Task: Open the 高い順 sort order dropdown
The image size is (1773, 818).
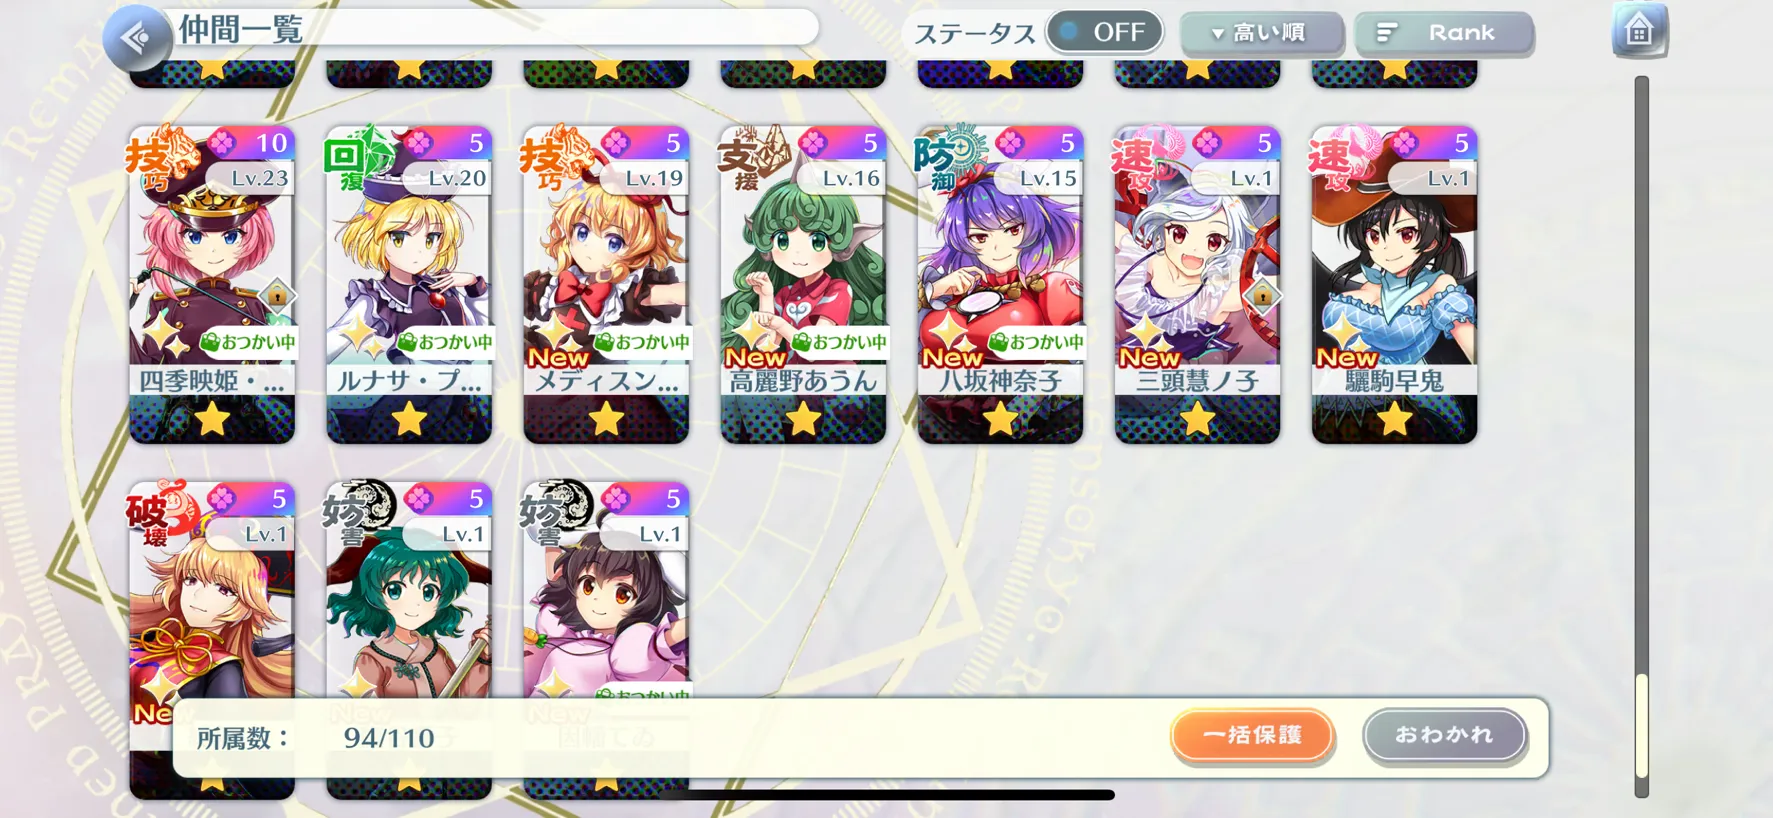Action: [x=1261, y=33]
